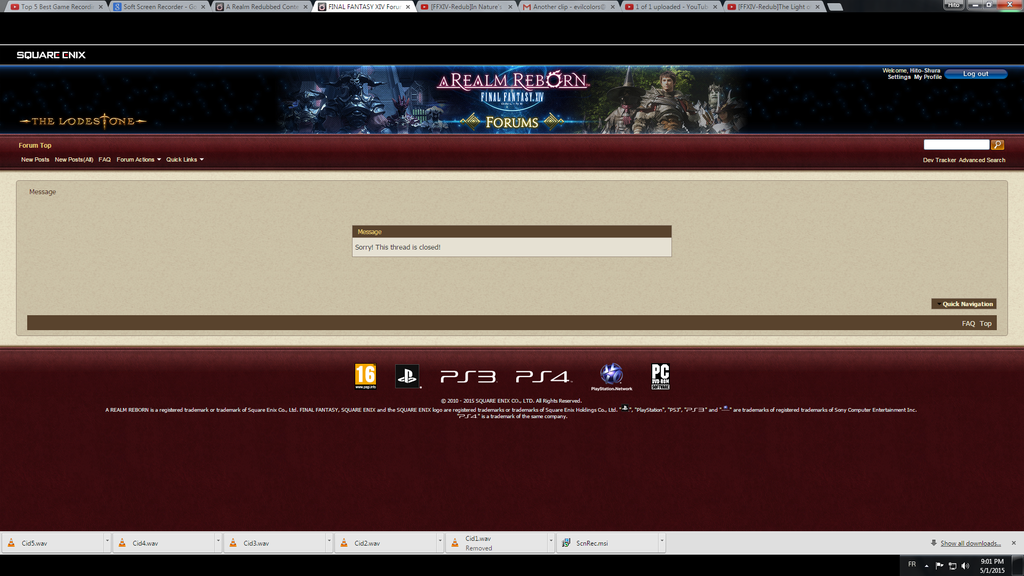Viewport: 1024px width, 576px height.
Task: Show hidden tray icons arrow
Action: click(x=926, y=566)
